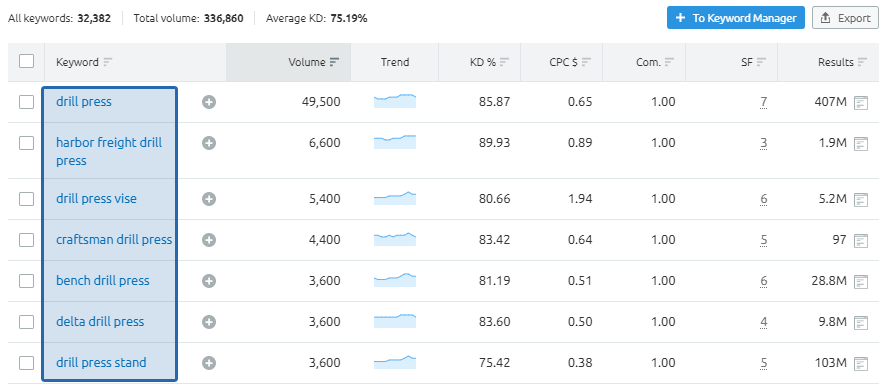887x388 pixels.
Task: Open the 'craftsman drill press' keyword link
Action: 114,240
